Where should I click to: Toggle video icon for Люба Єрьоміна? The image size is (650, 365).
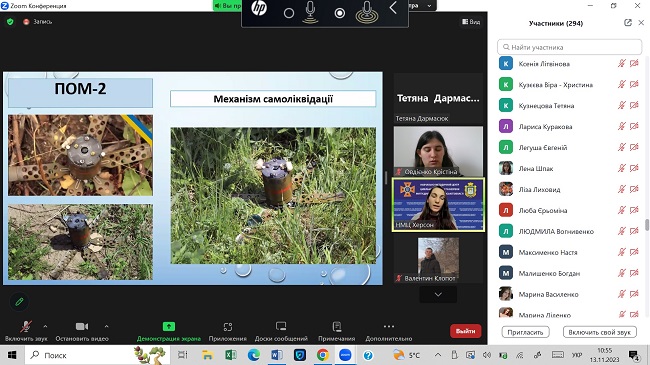(634, 210)
